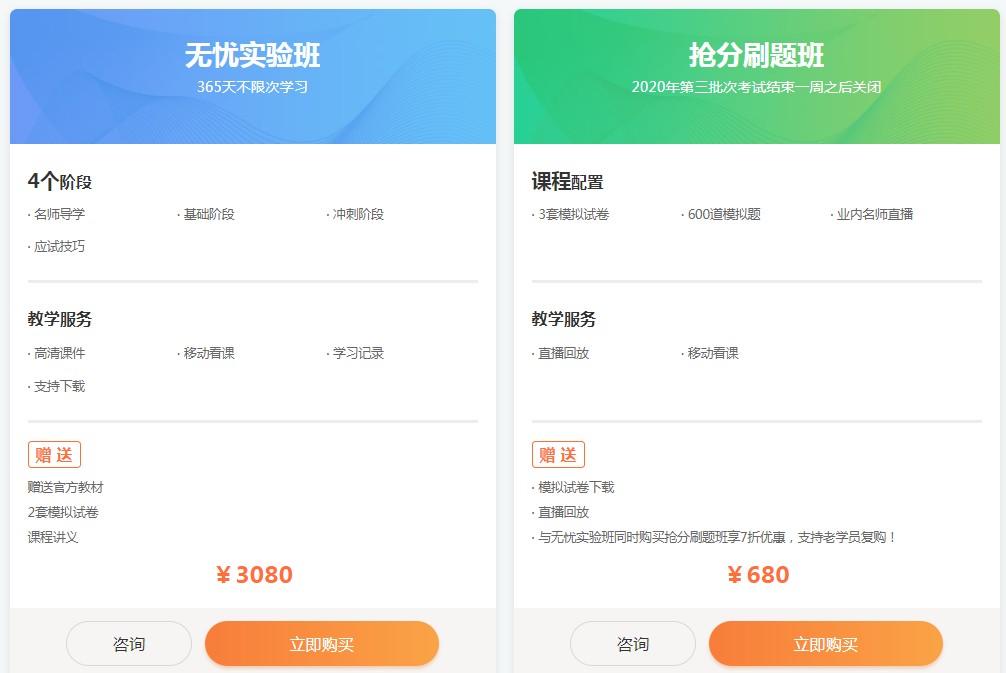1006x673 pixels.
Task: Click the 立即购买 button for 抢分刷题班
Action: (x=826, y=643)
